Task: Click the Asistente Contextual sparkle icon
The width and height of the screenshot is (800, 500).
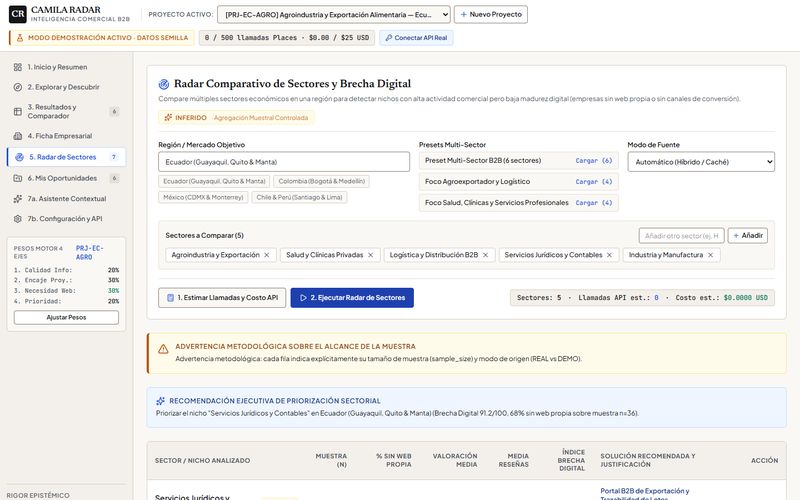Action: tap(18, 198)
